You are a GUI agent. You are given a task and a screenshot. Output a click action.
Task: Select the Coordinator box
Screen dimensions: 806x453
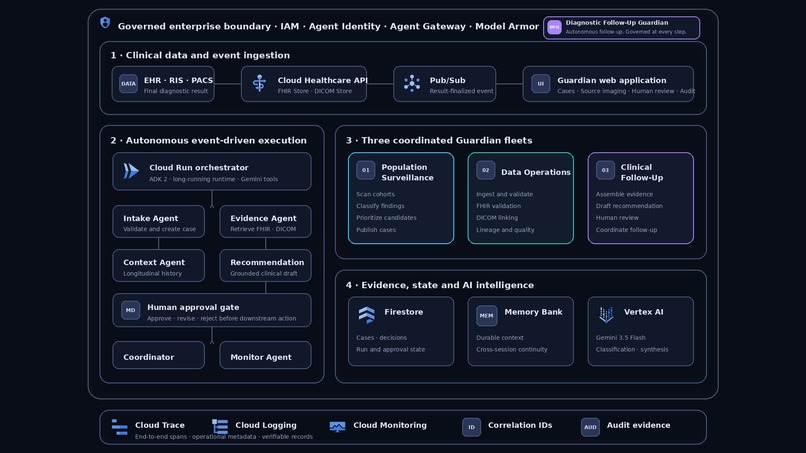pyautogui.click(x=158, y=355)
